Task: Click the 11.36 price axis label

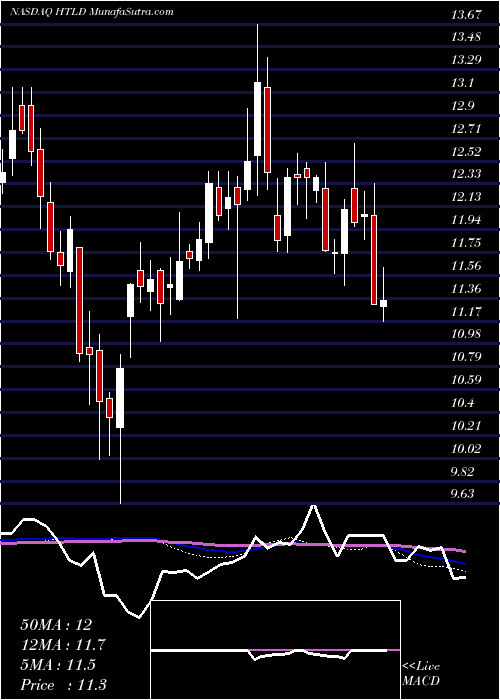Action: tap(466, 289)
